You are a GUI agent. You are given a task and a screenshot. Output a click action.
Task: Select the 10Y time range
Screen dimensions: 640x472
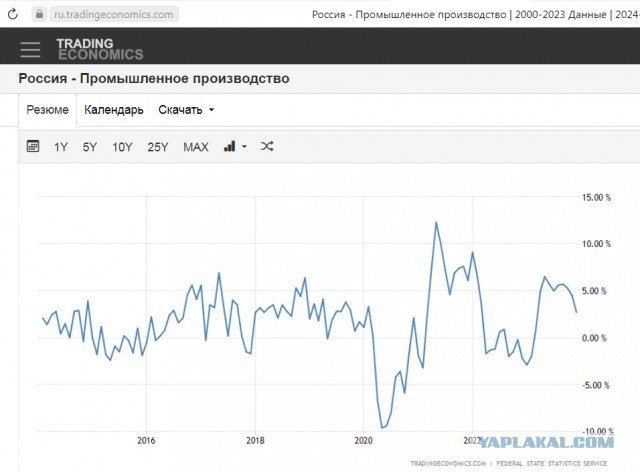pyautogui.click(x=122, y=147)
